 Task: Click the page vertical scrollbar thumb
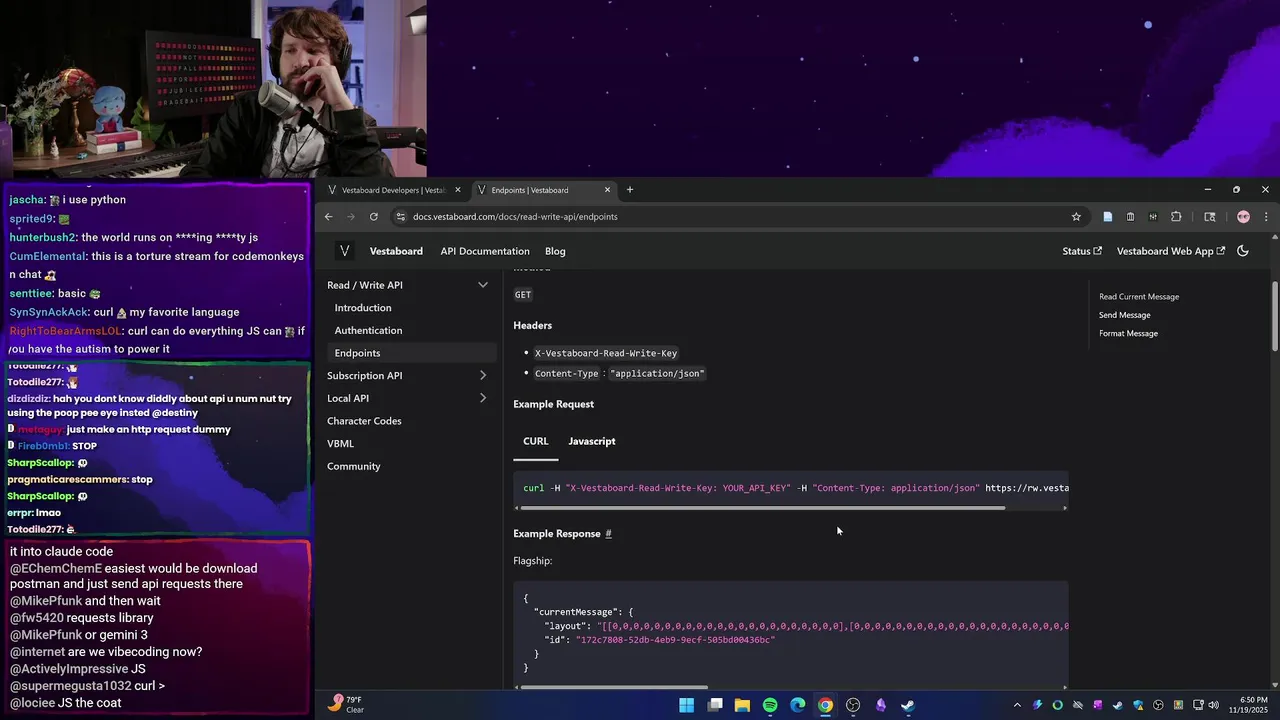(1274, 315)
